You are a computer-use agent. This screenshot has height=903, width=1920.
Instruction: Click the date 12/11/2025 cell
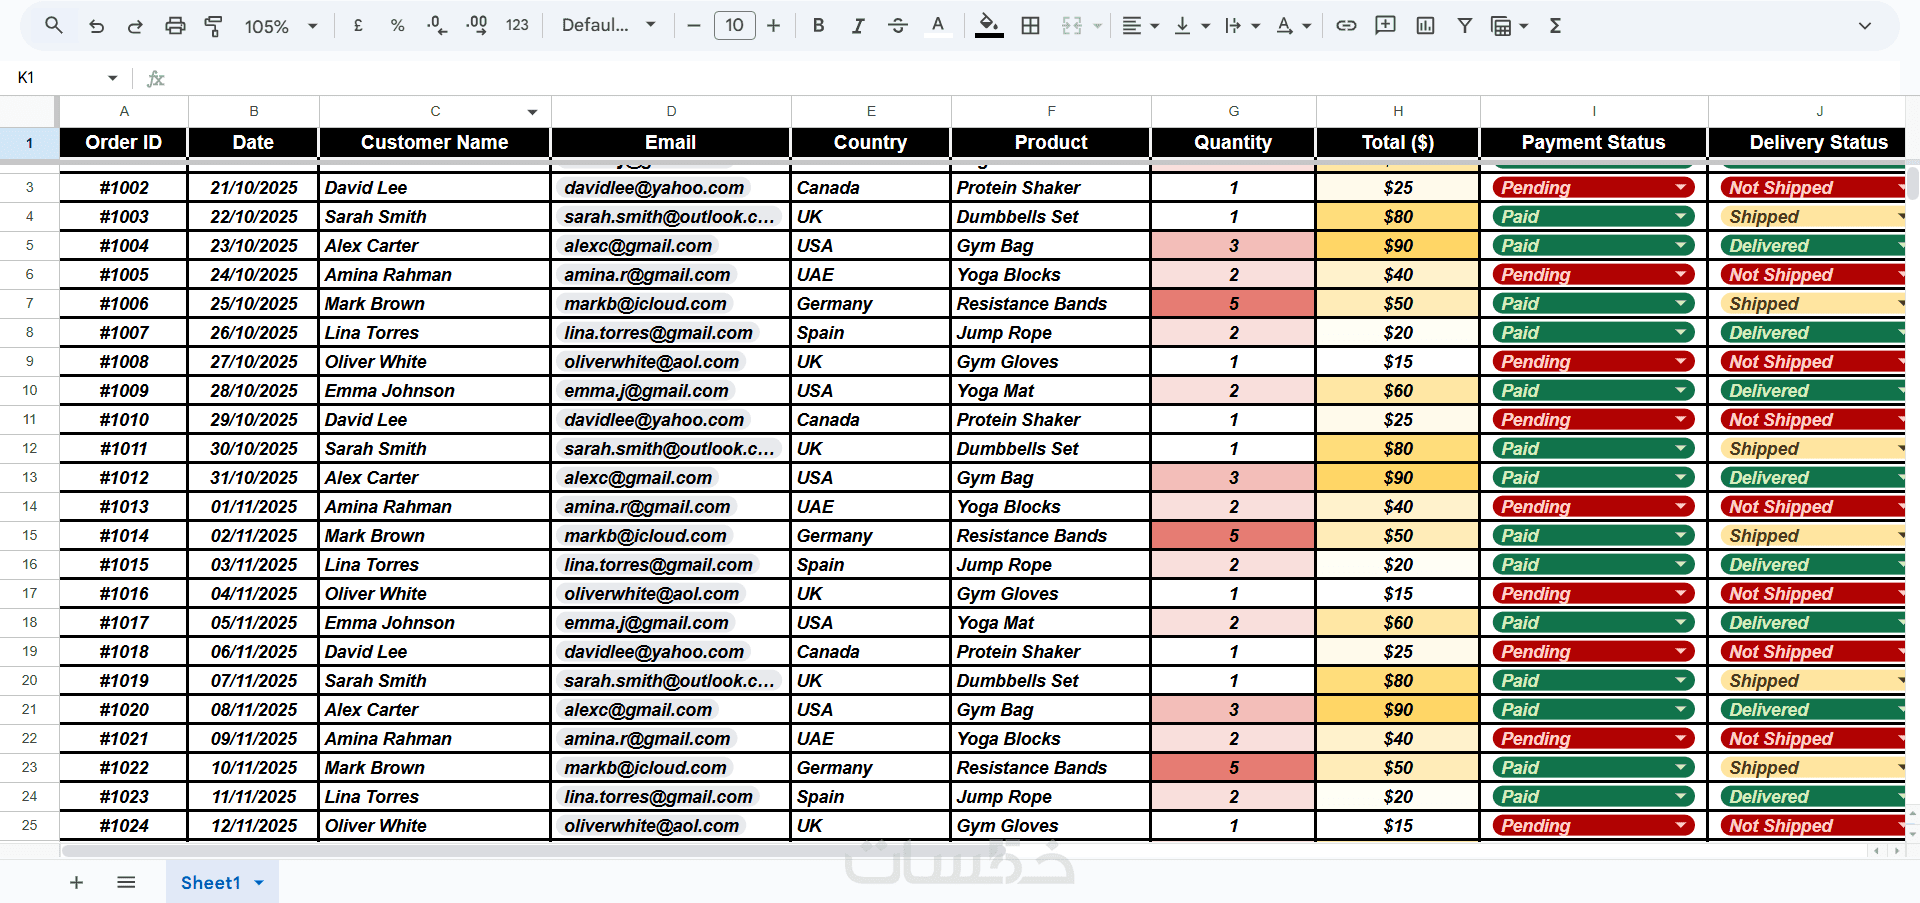tap(254, 826)
